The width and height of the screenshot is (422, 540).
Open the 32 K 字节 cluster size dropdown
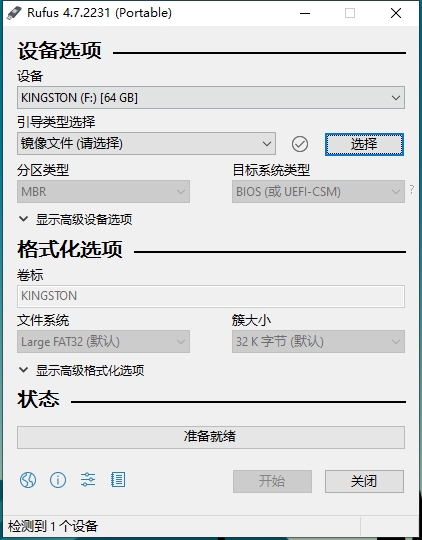tap(318, 342)
